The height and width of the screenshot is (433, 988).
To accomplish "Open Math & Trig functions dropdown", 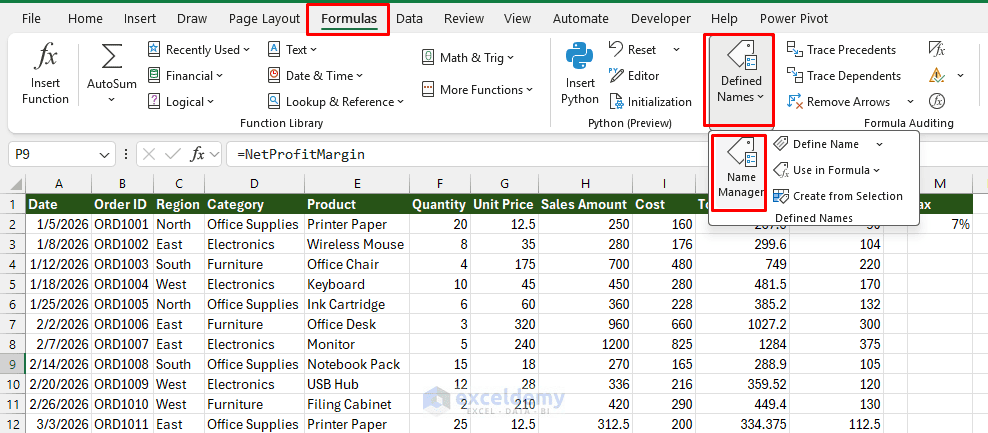I will pos(468,58).
